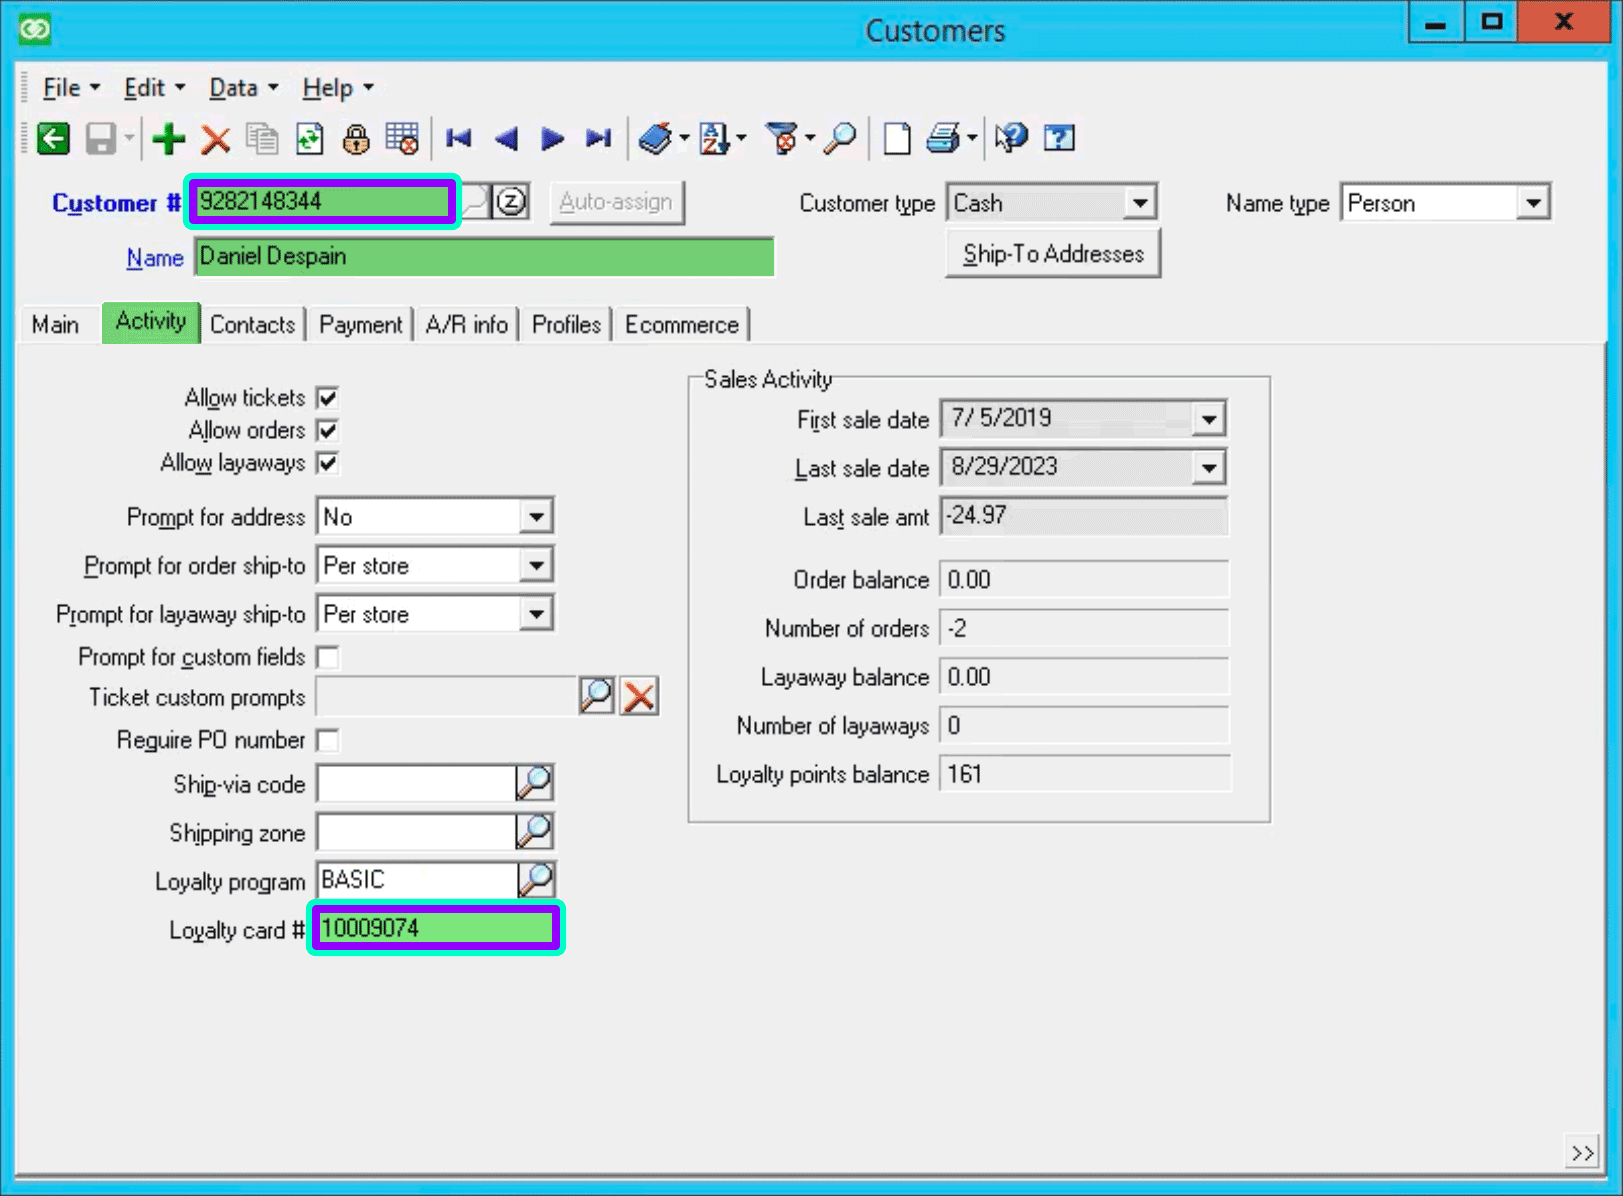
Task: Open the Prompt for address dropdown
Action: [536, 517]
